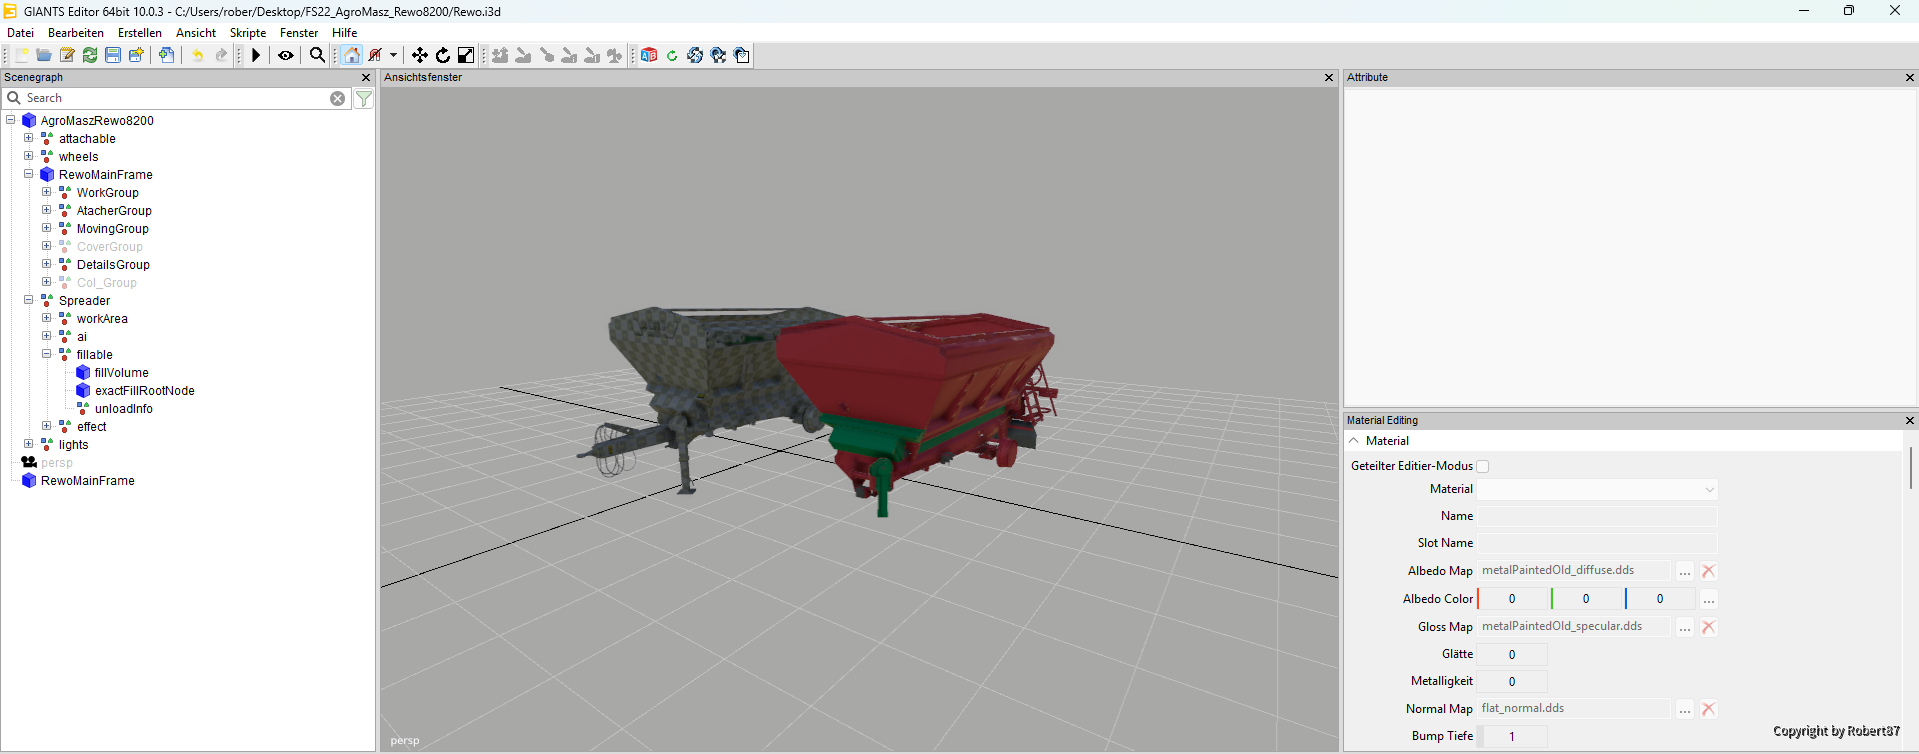Click browse button for Albedo Map
The height and width of the screenshot is (754, 1919).
(x=1685, y=571)
